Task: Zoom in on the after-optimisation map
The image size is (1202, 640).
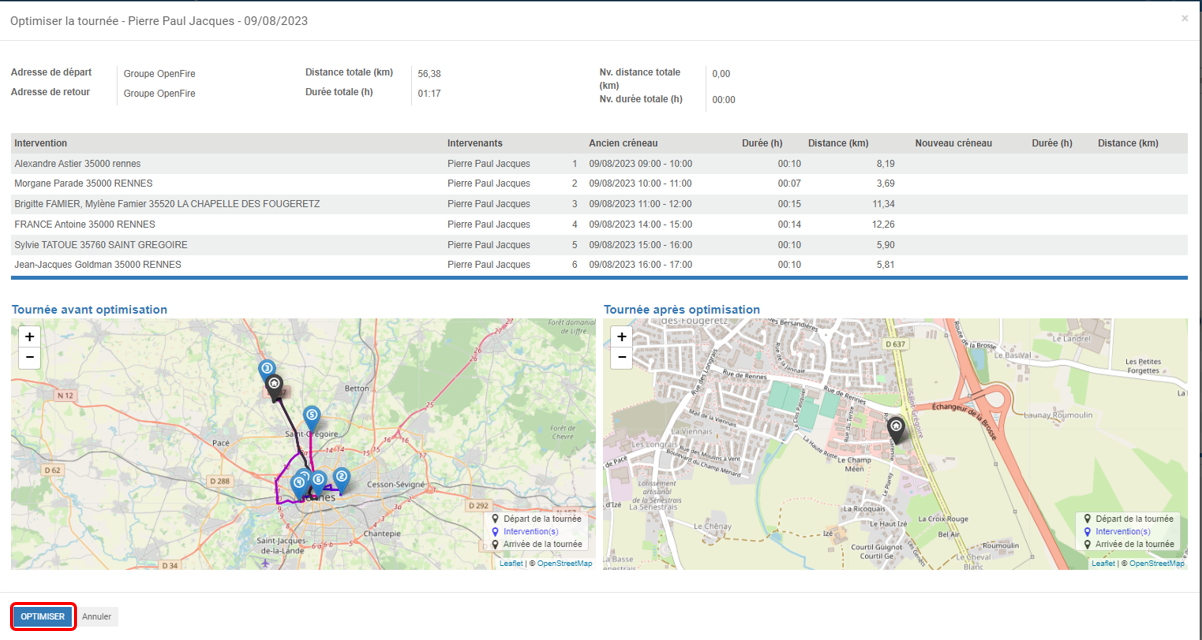Action: click(621, 337)
